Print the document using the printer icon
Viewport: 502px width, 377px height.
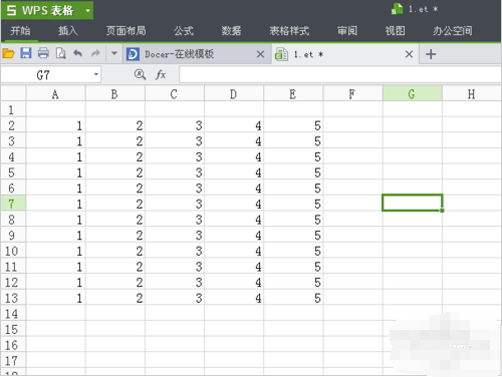[43, 53]
